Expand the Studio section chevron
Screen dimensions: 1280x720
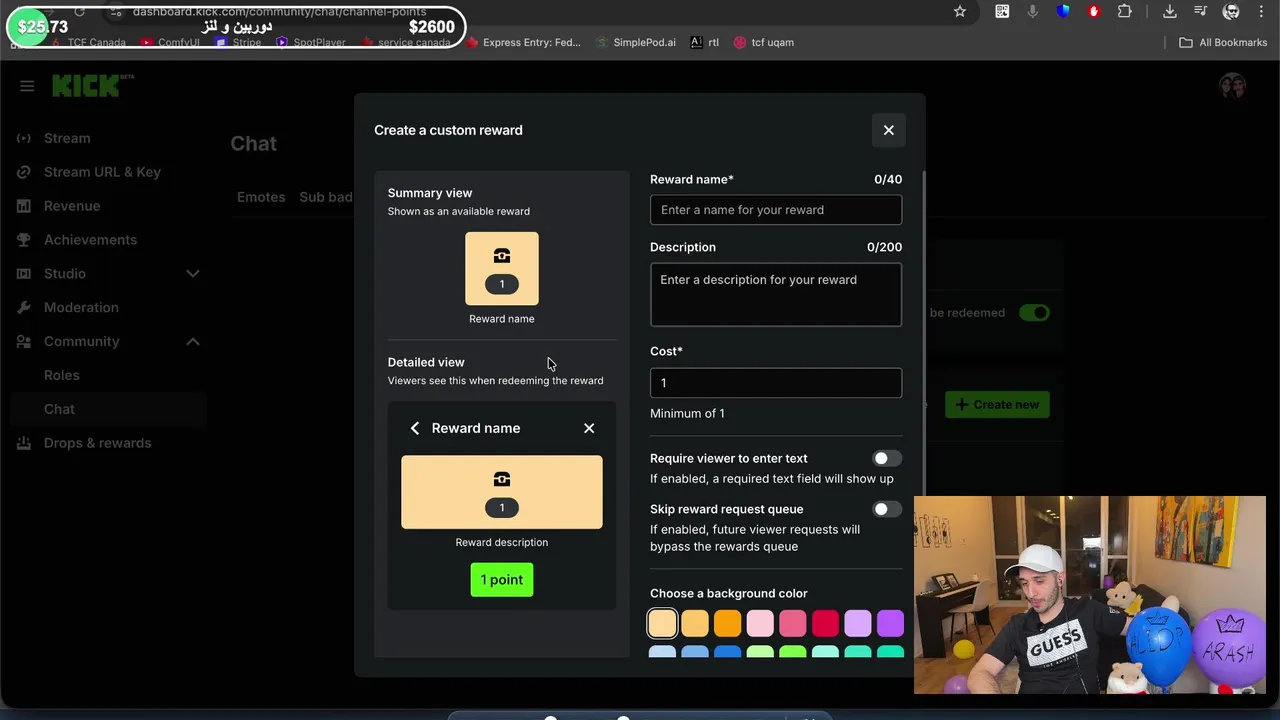point(193,274)
